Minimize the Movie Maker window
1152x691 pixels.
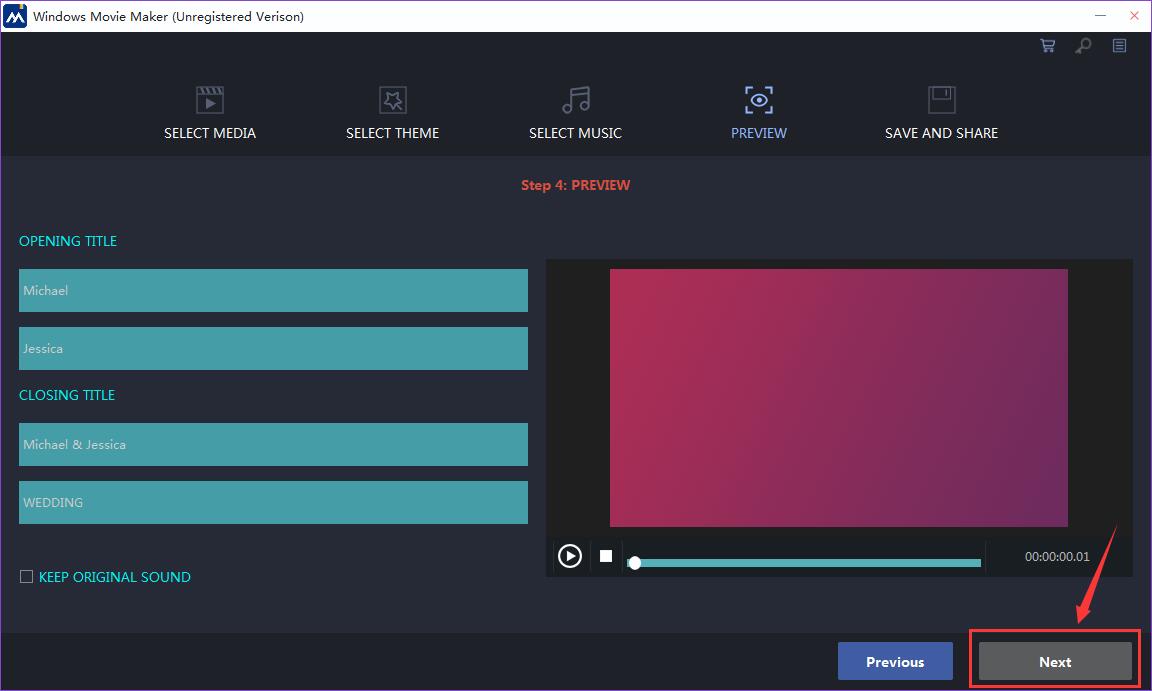click(x=1101, y=15)
